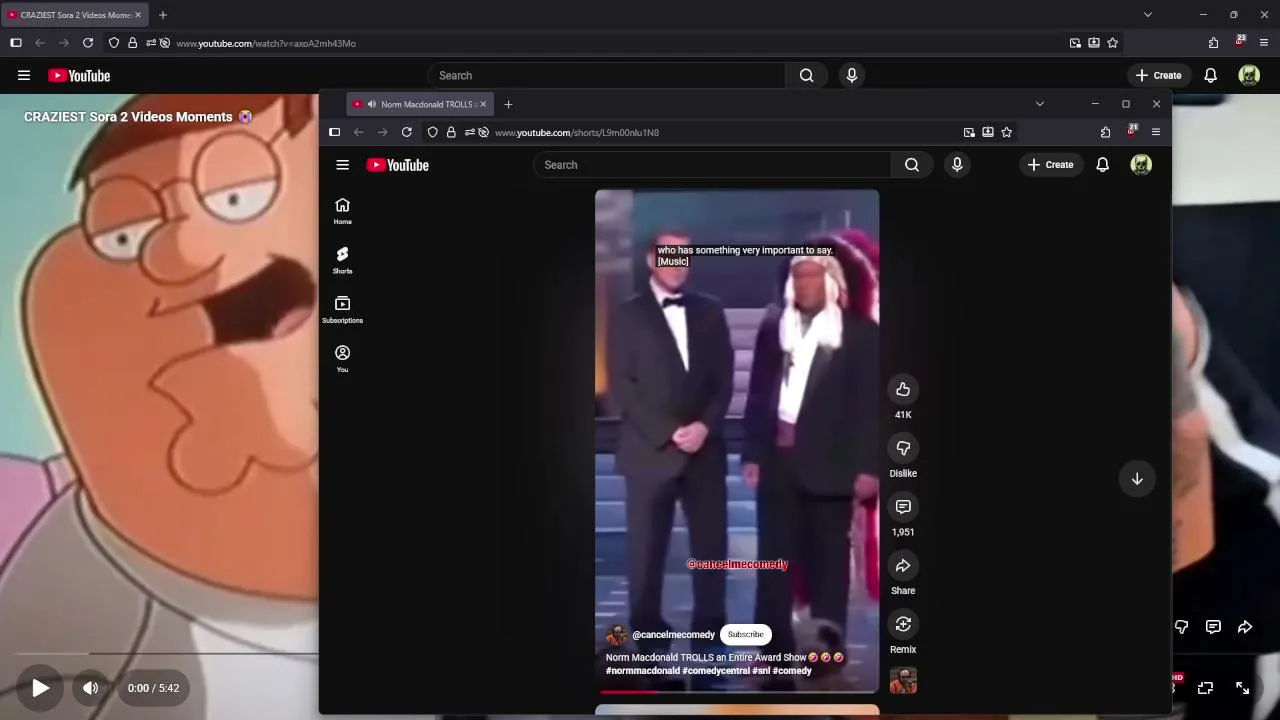
Task: Click magnifier search button in front window
Action: 912,165
